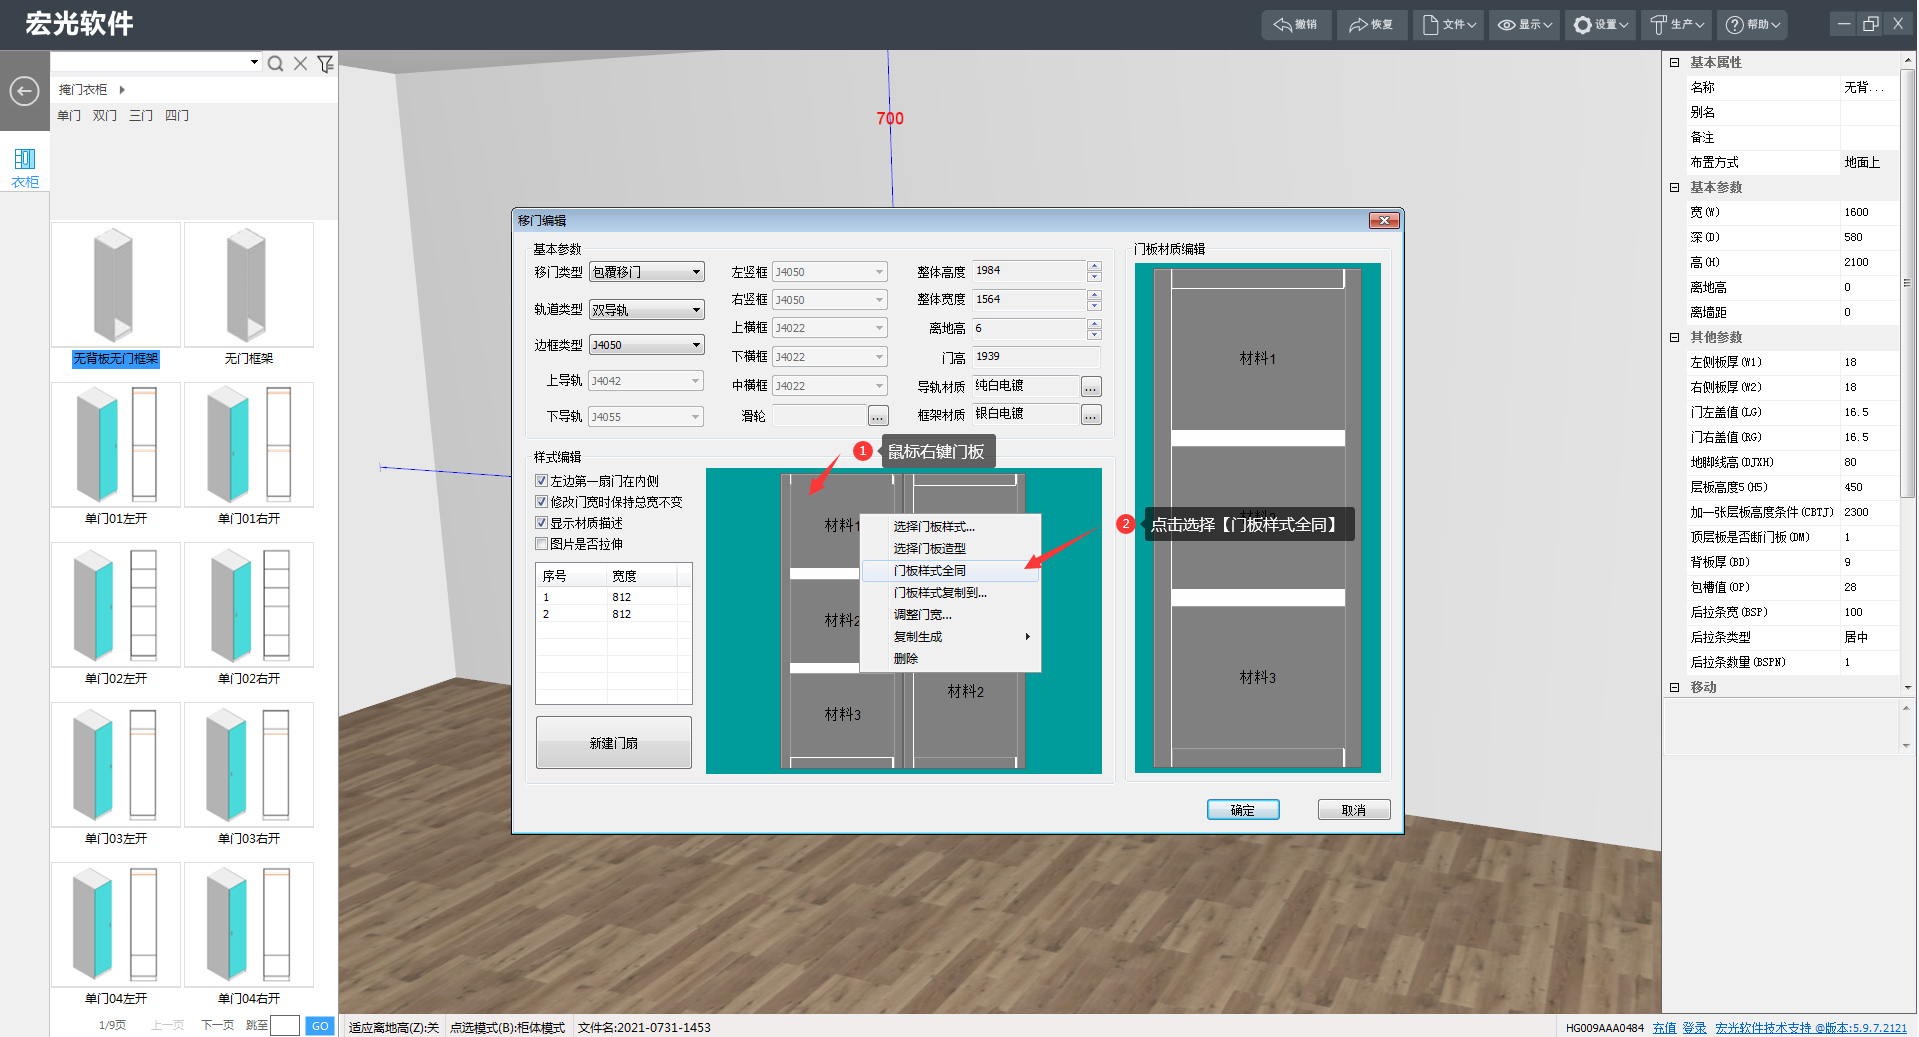Open 下导轨 J4055 dropdown

[646, 417]
